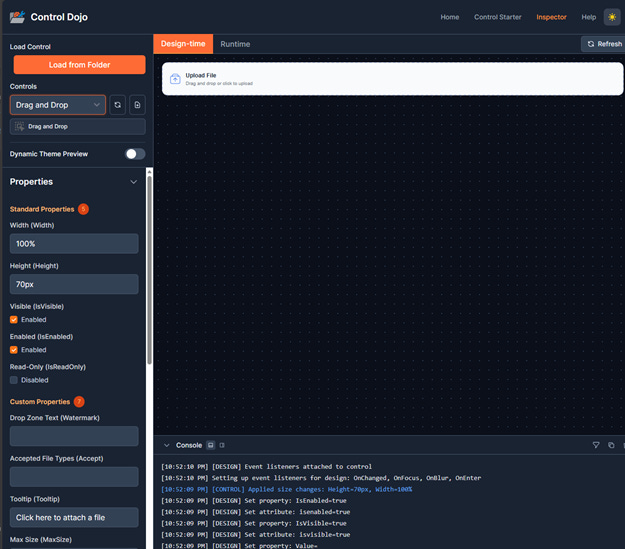Click the 'Custom Properties' heading
This screenshot has width=625, height=549.
coord(40,402)
